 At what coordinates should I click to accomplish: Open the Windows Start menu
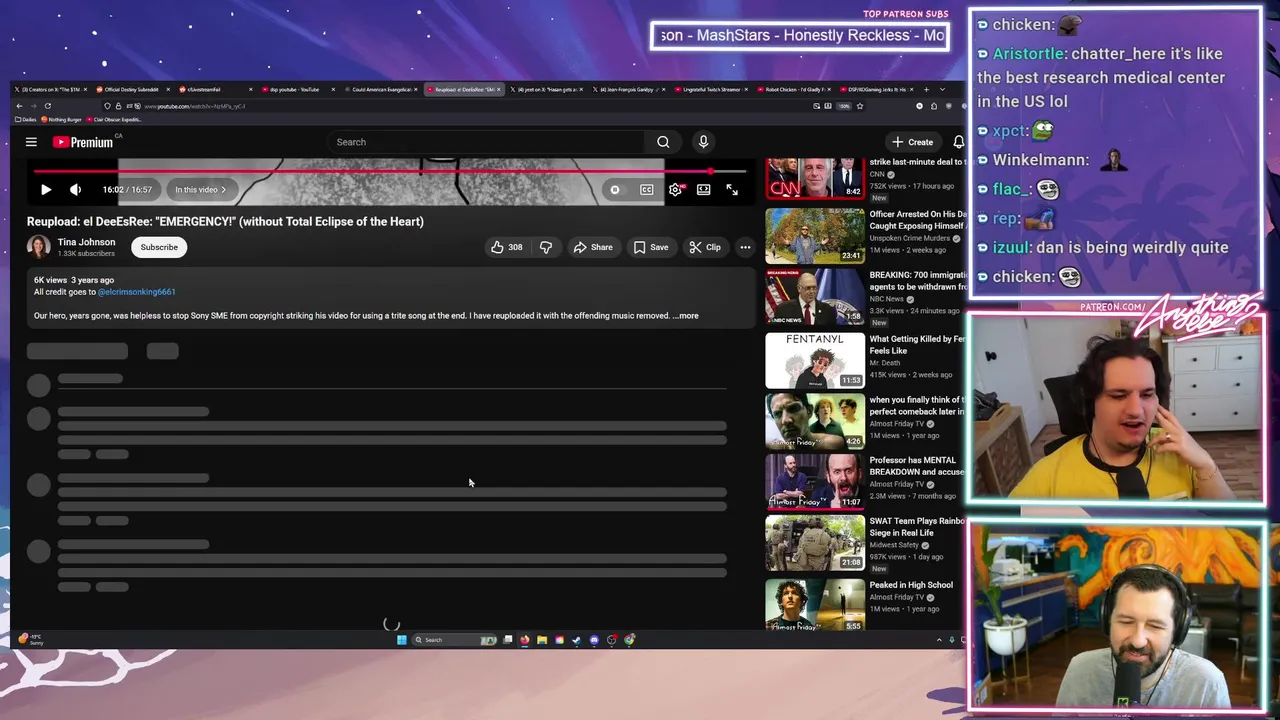pos(401,640)
